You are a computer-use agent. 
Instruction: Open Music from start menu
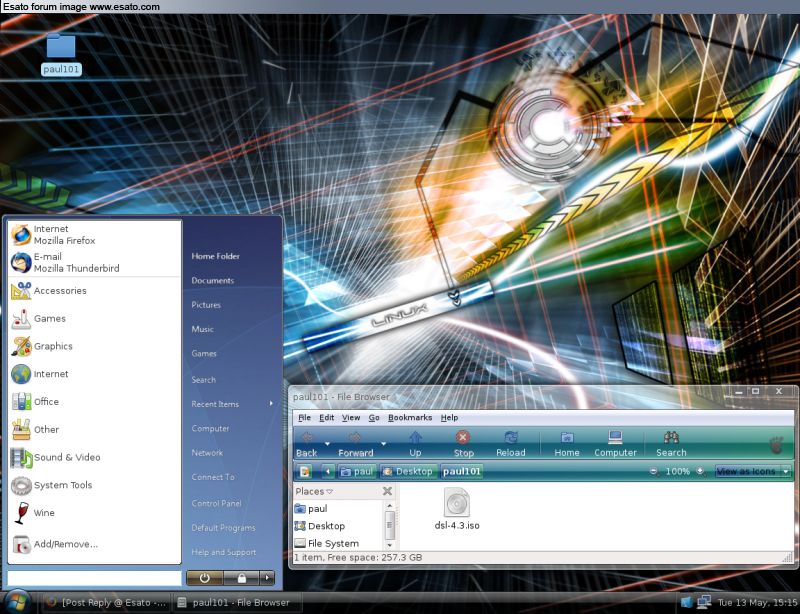tap(202, 329)
